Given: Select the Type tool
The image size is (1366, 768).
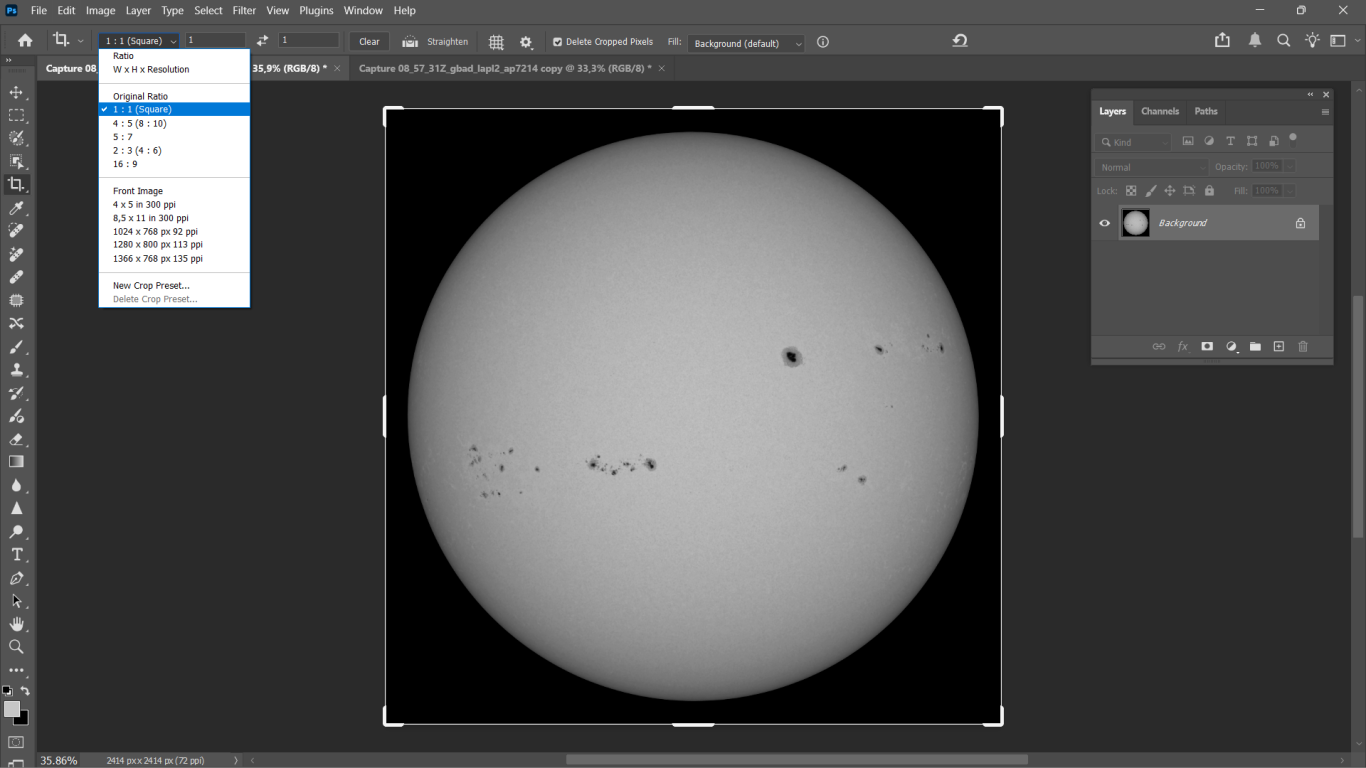Looking at the screenshot, I should (x=16, y=555).
